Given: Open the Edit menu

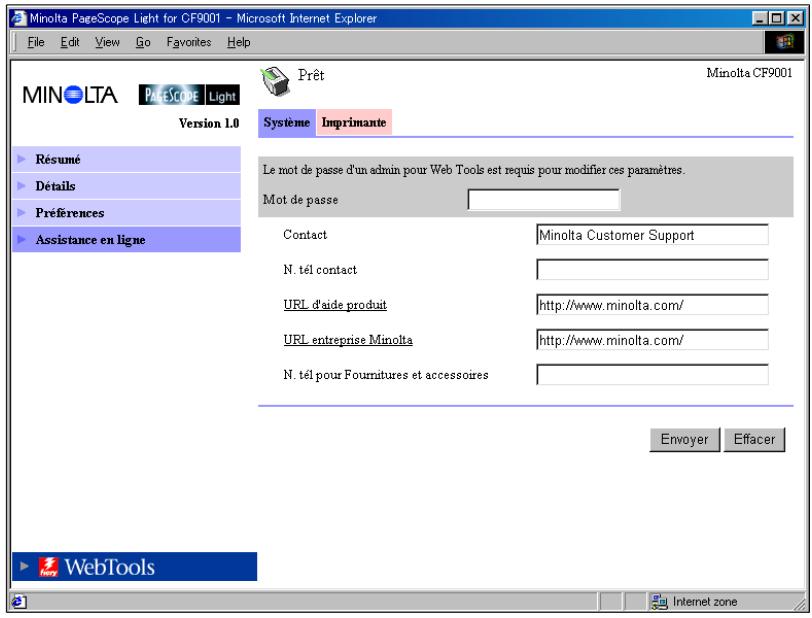Looking at the screenshot, I should tap(70, 42).
